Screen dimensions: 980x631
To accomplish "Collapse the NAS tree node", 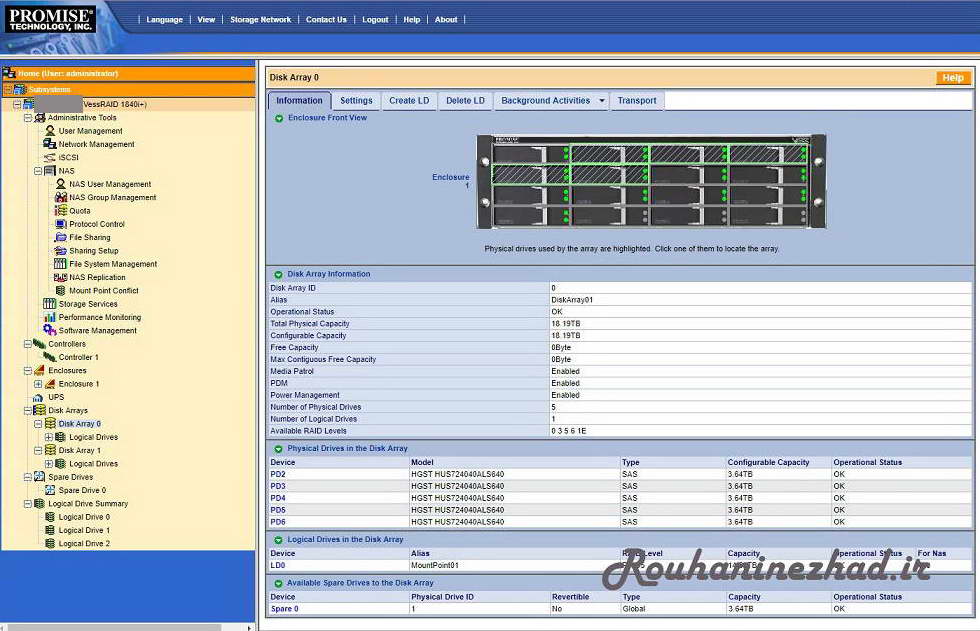I will (38, 171).
